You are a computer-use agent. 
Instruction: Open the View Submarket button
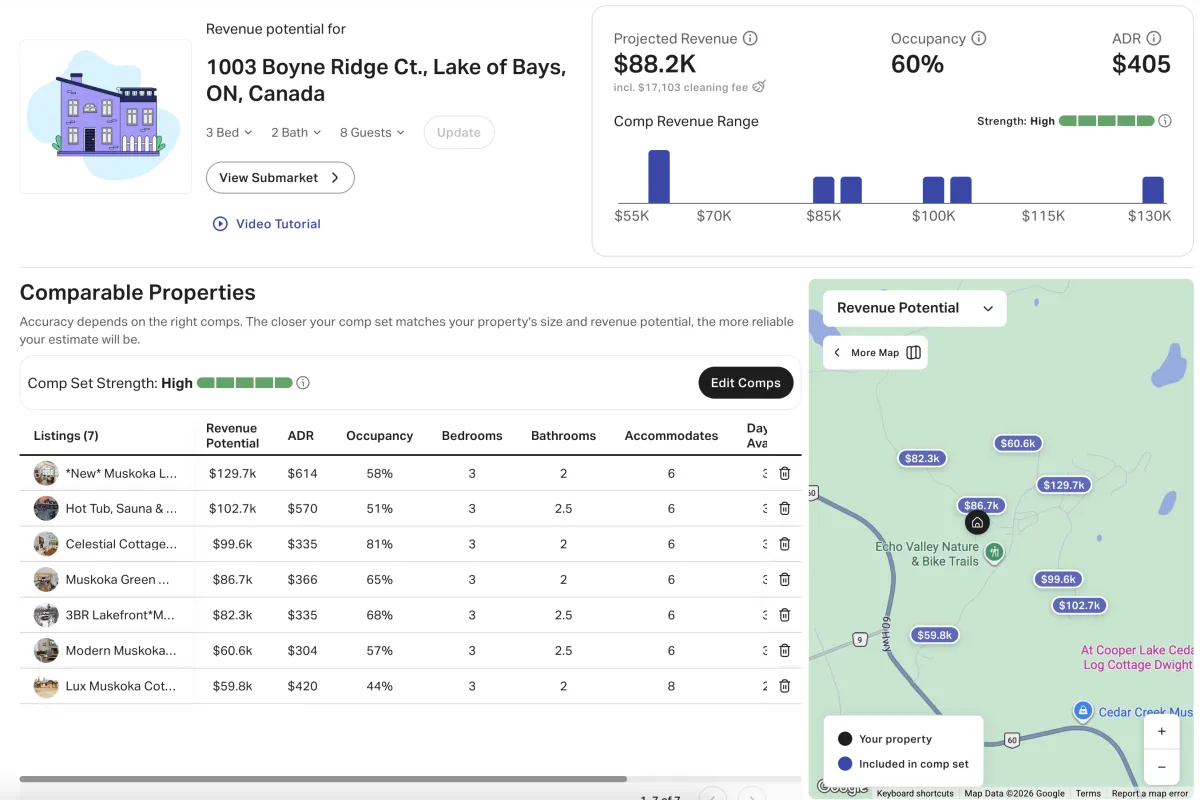[x=280, y=178]
